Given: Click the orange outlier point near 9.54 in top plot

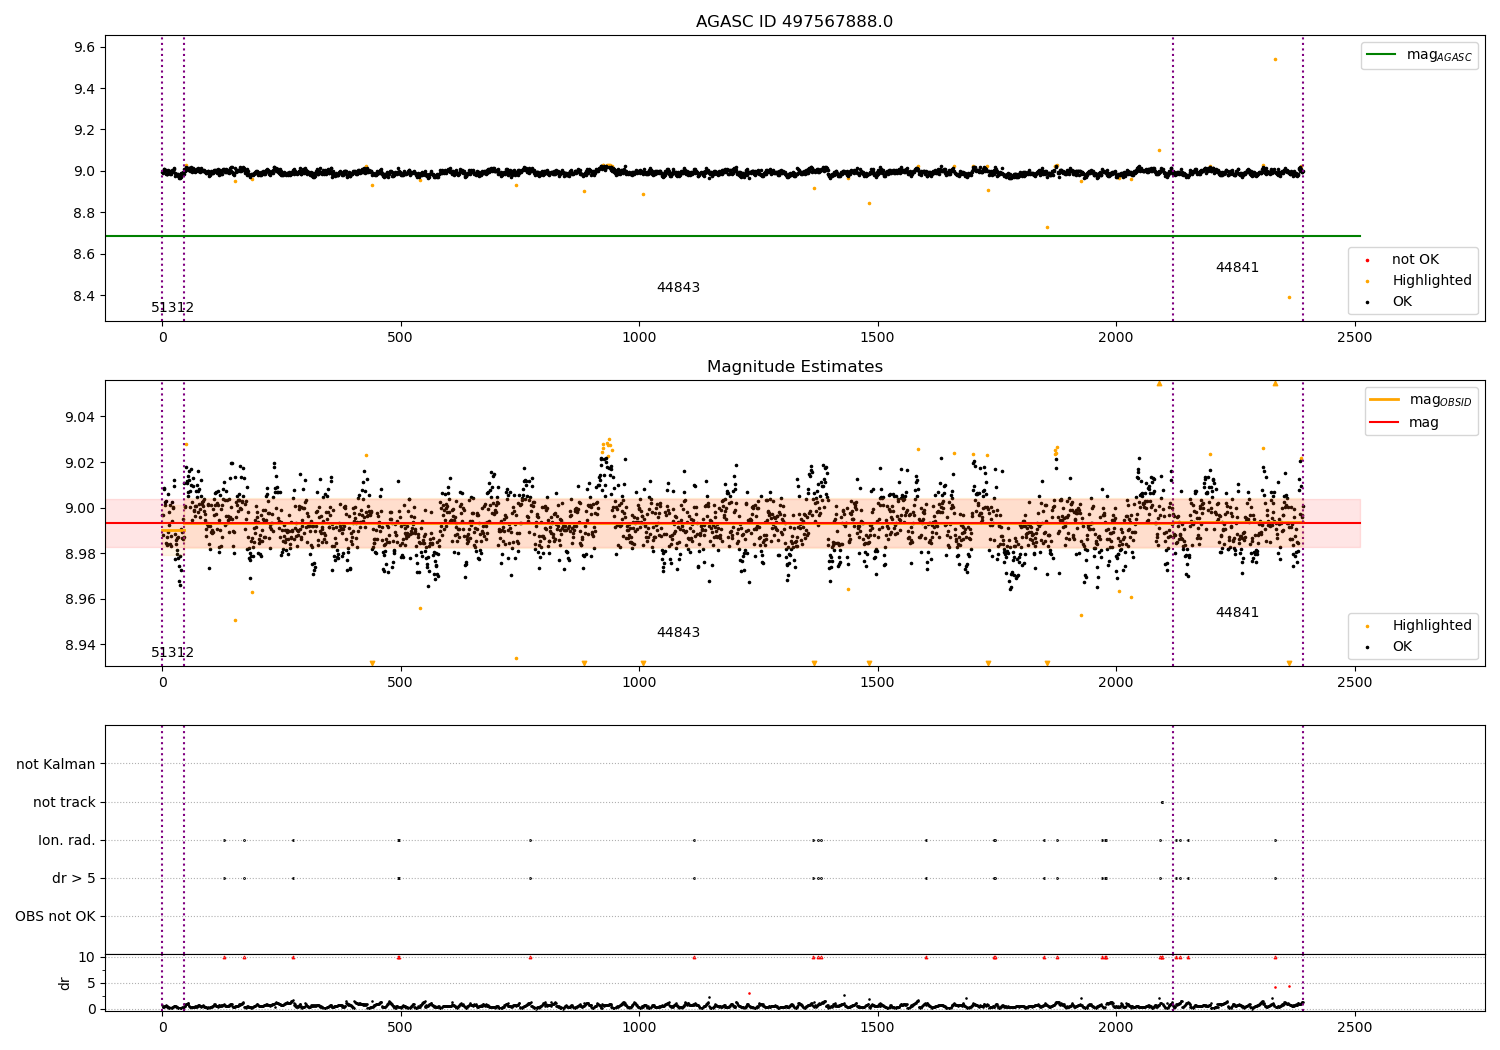Looking at the screenshot, I should (x=1275, y=59).
